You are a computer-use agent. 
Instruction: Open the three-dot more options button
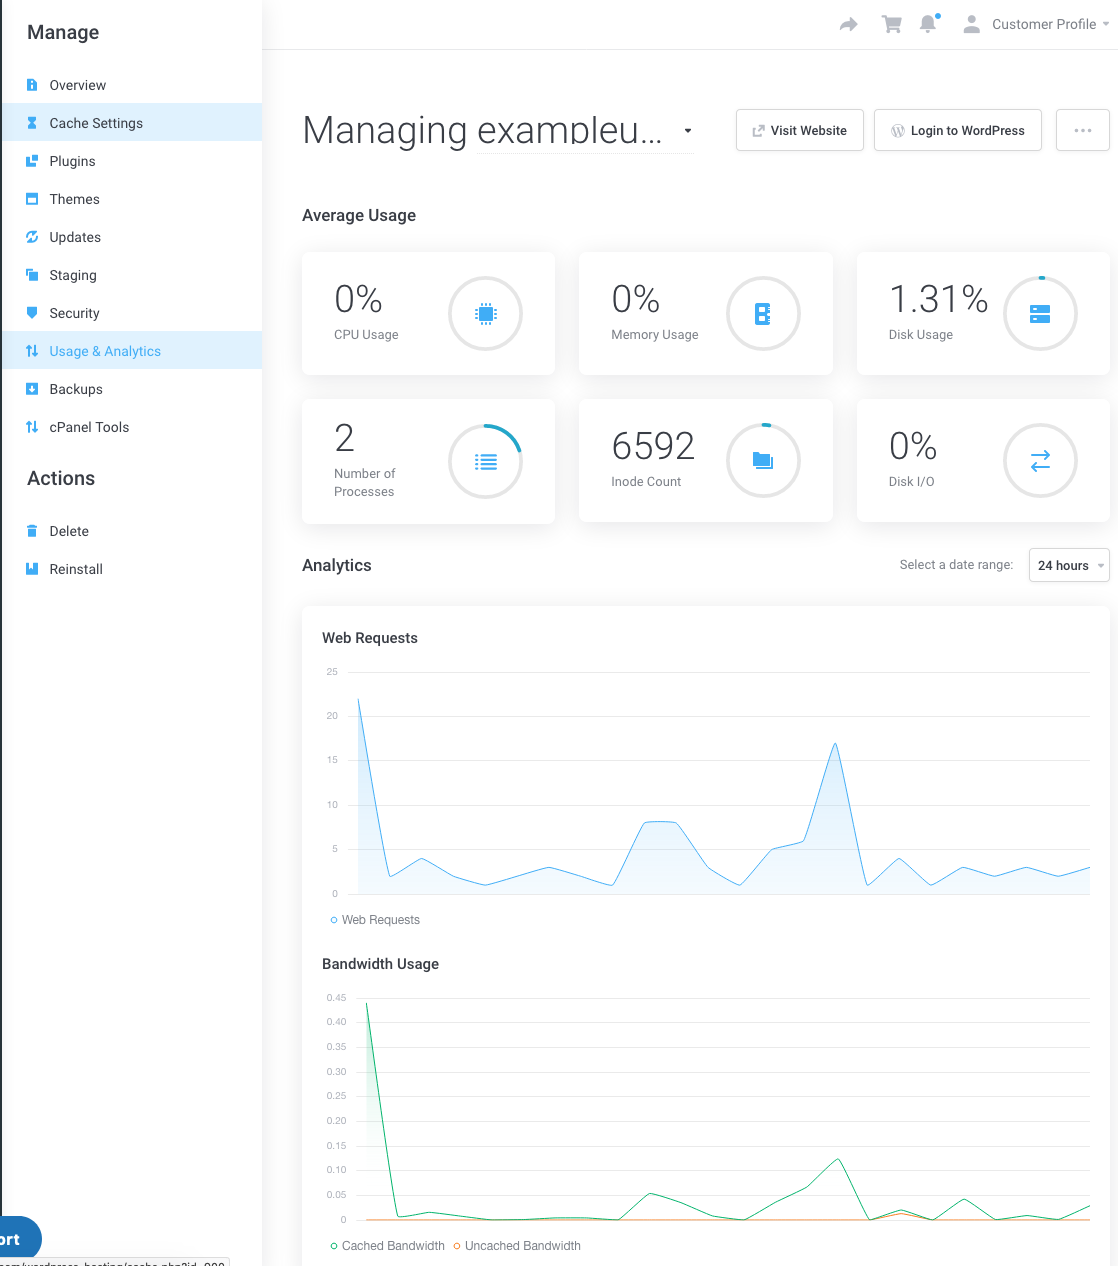1082,131
